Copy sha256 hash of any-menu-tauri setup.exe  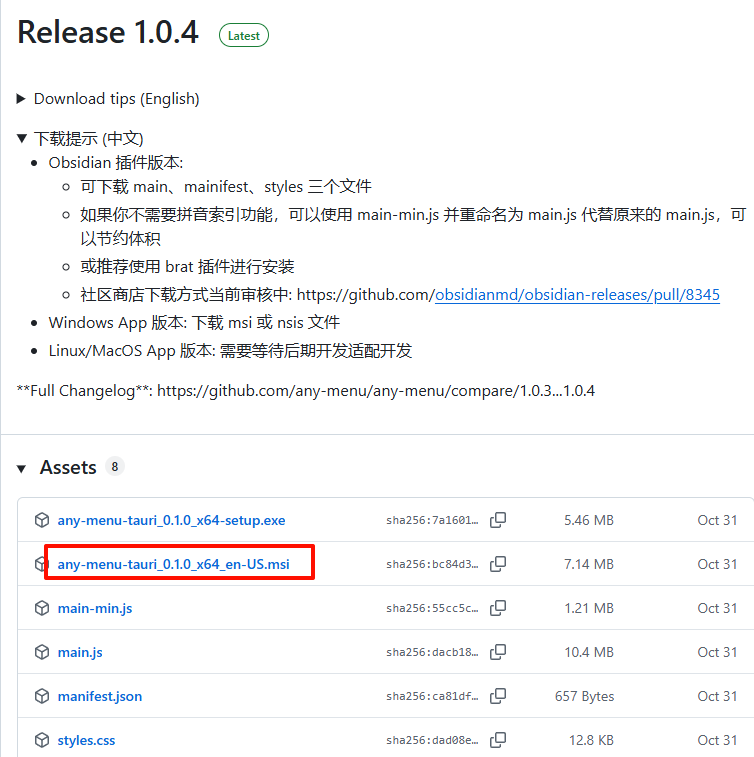pos(498,520)
